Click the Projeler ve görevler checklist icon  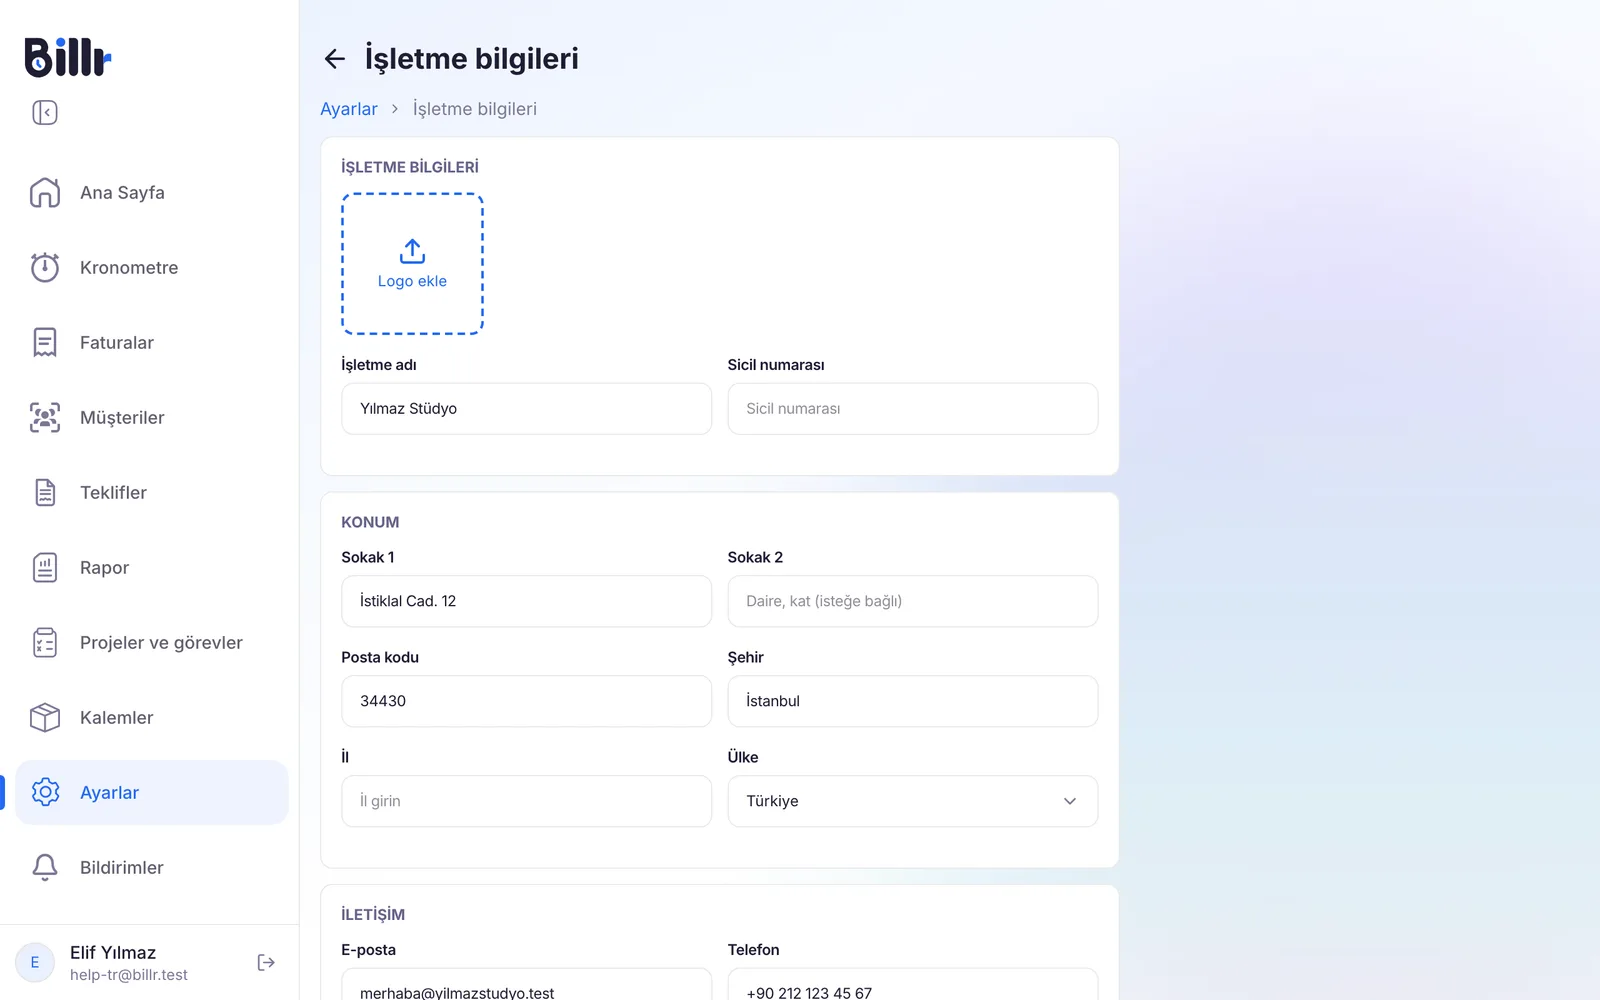click(45, 642)
